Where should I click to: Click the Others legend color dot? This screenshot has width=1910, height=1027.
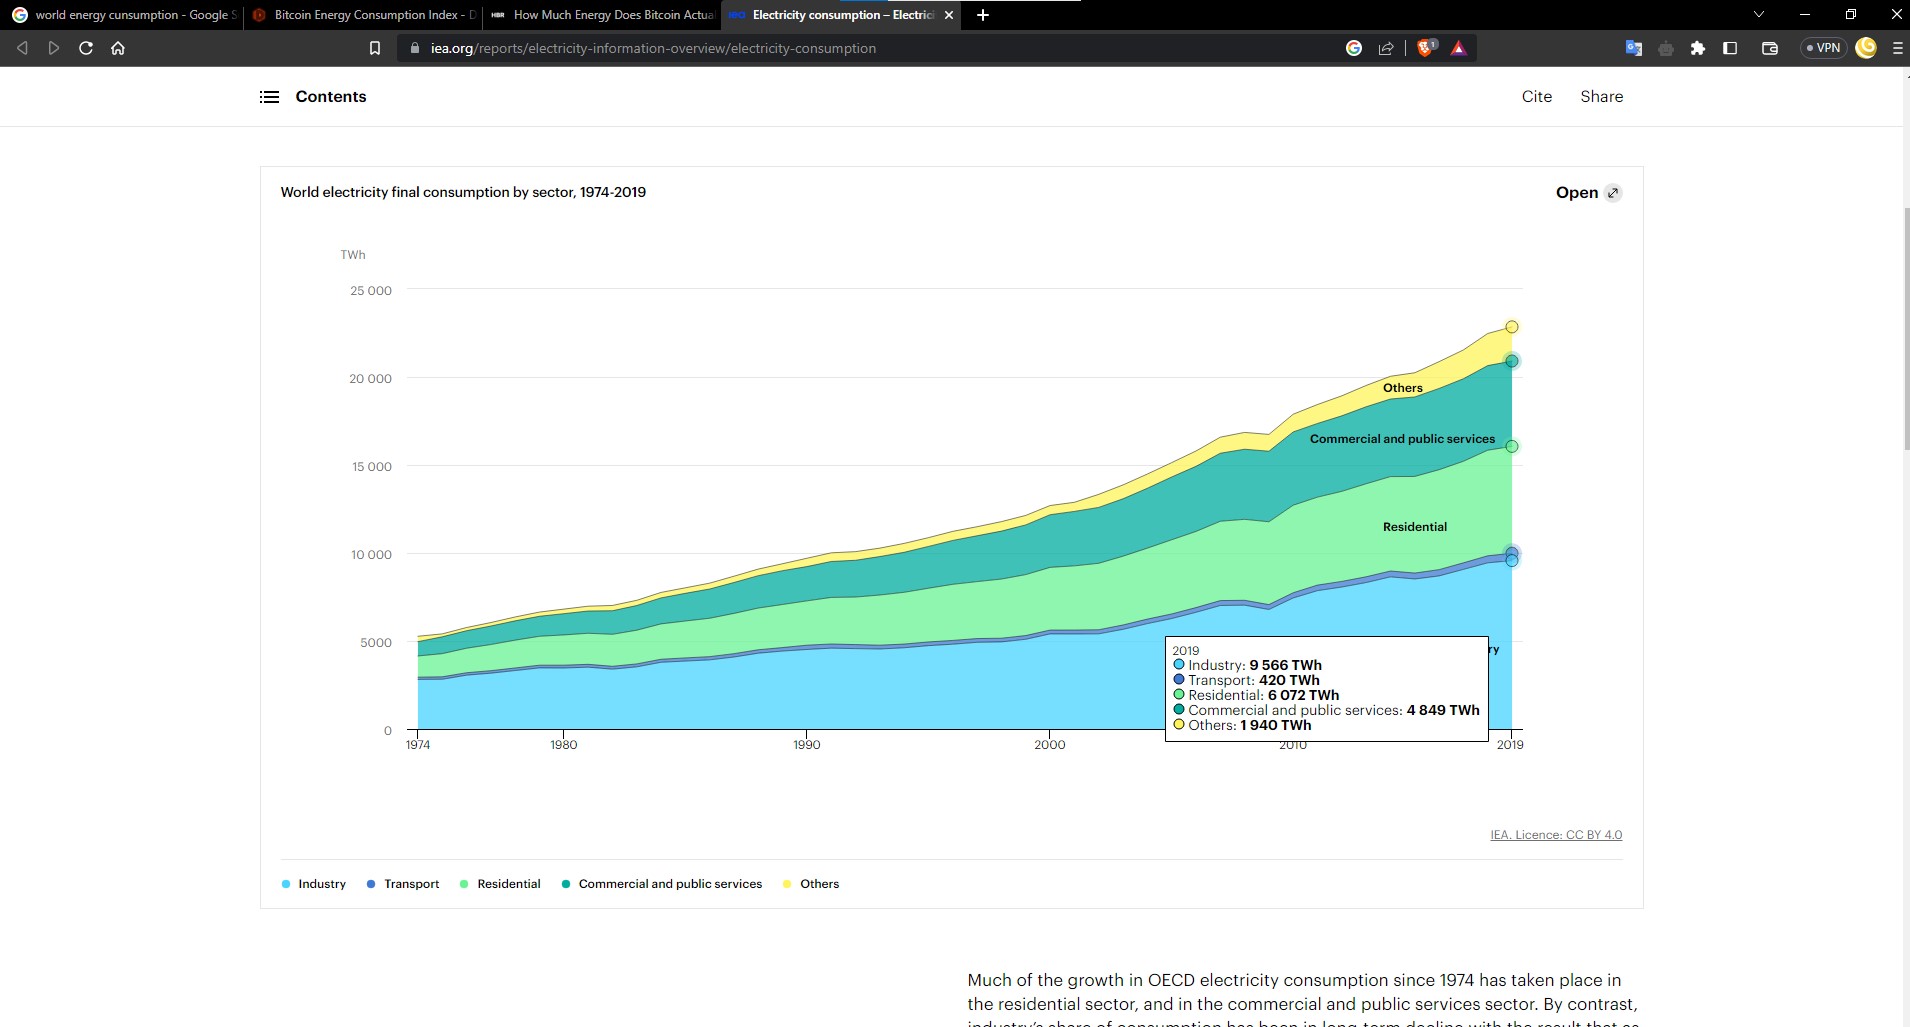(x=787, y=884)
